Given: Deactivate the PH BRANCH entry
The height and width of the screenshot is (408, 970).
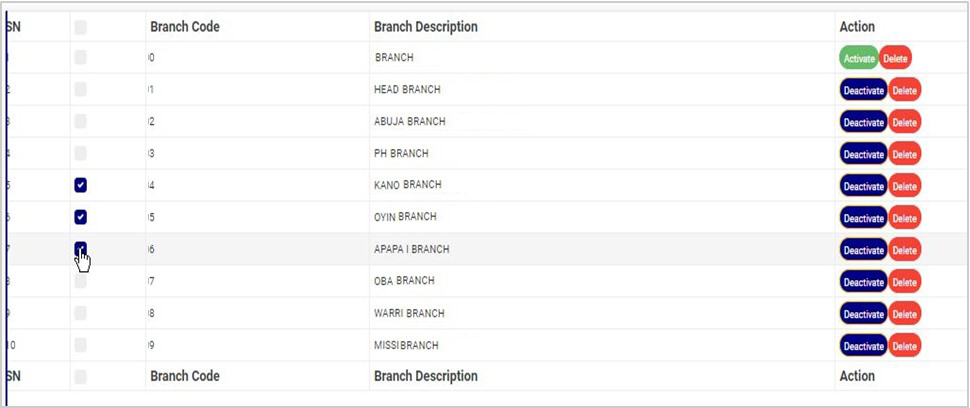Looking at the screenshot, I should point(863,155).
